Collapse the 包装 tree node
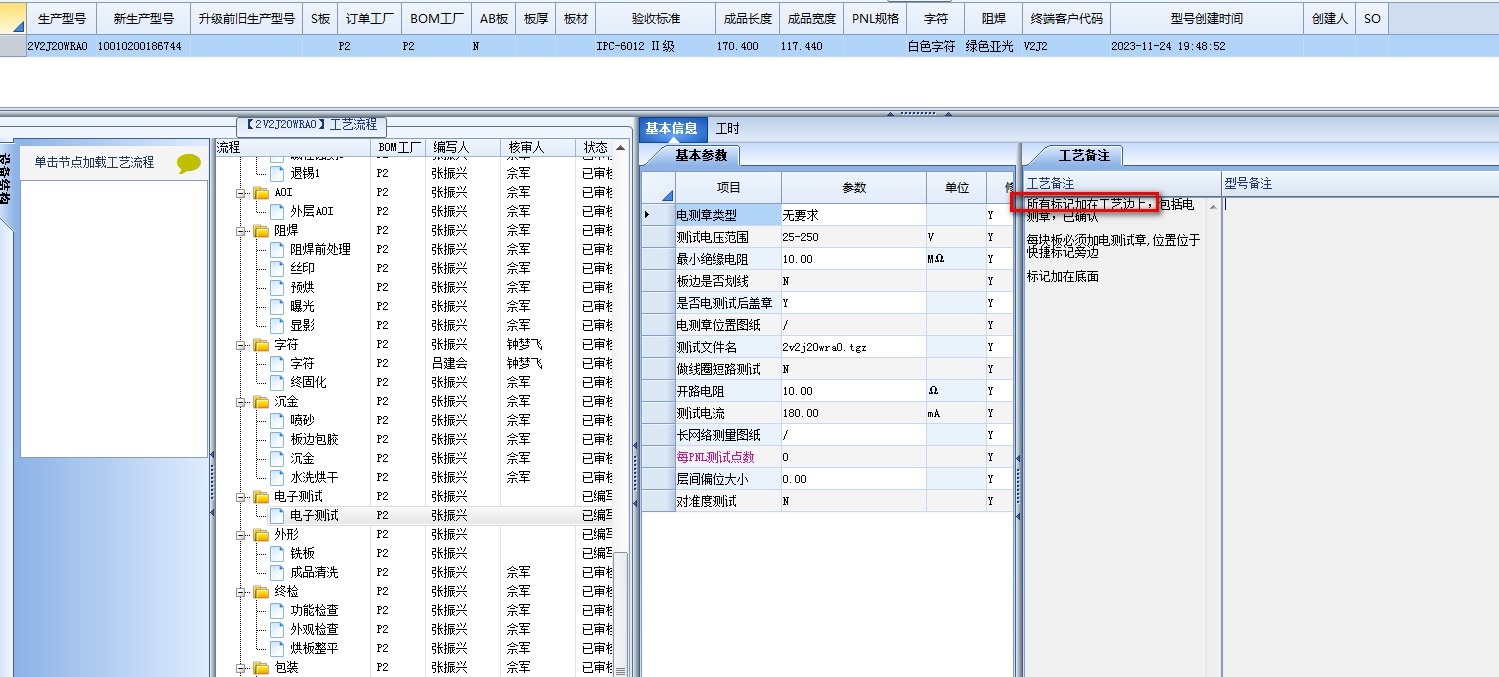Viewport: 1499px width, 677px height. pos(241,668)
